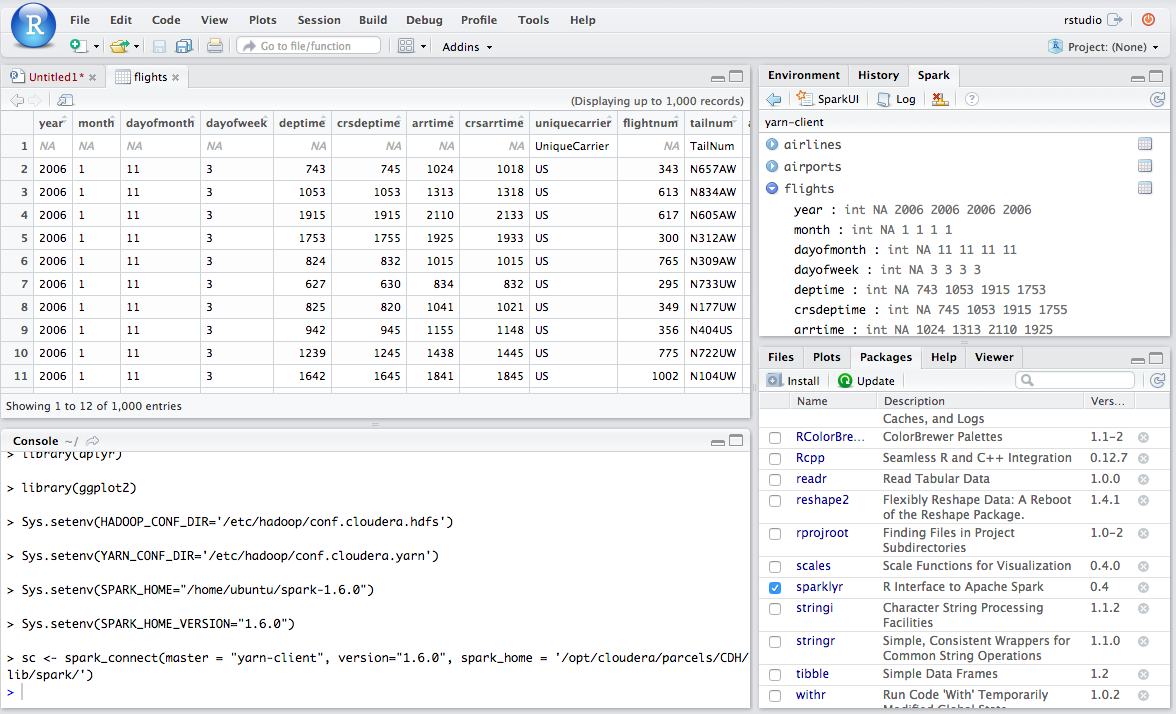1176x714 pixels.
Task: Click the Save document floppy icon
Action: click(159, 46)
